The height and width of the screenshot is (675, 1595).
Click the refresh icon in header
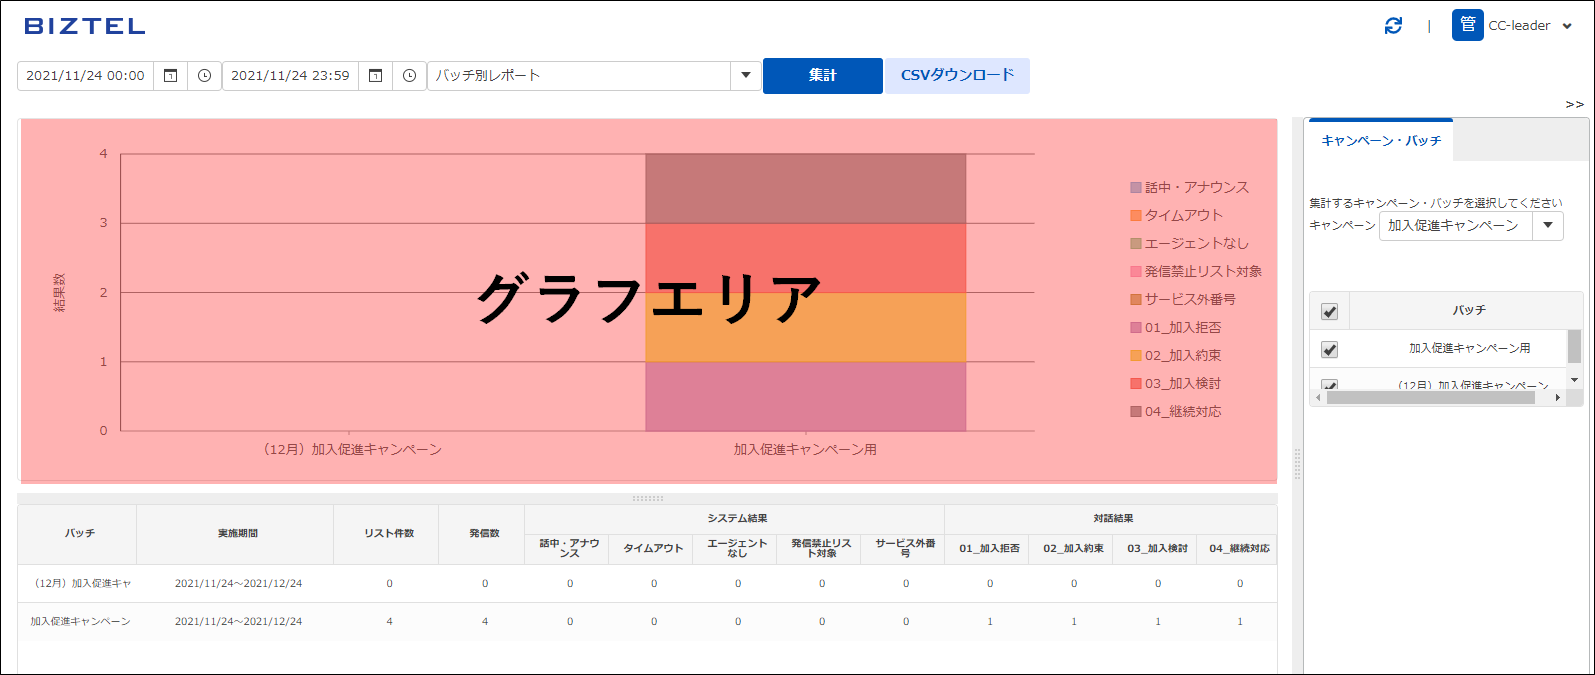tap(1393, 26)
